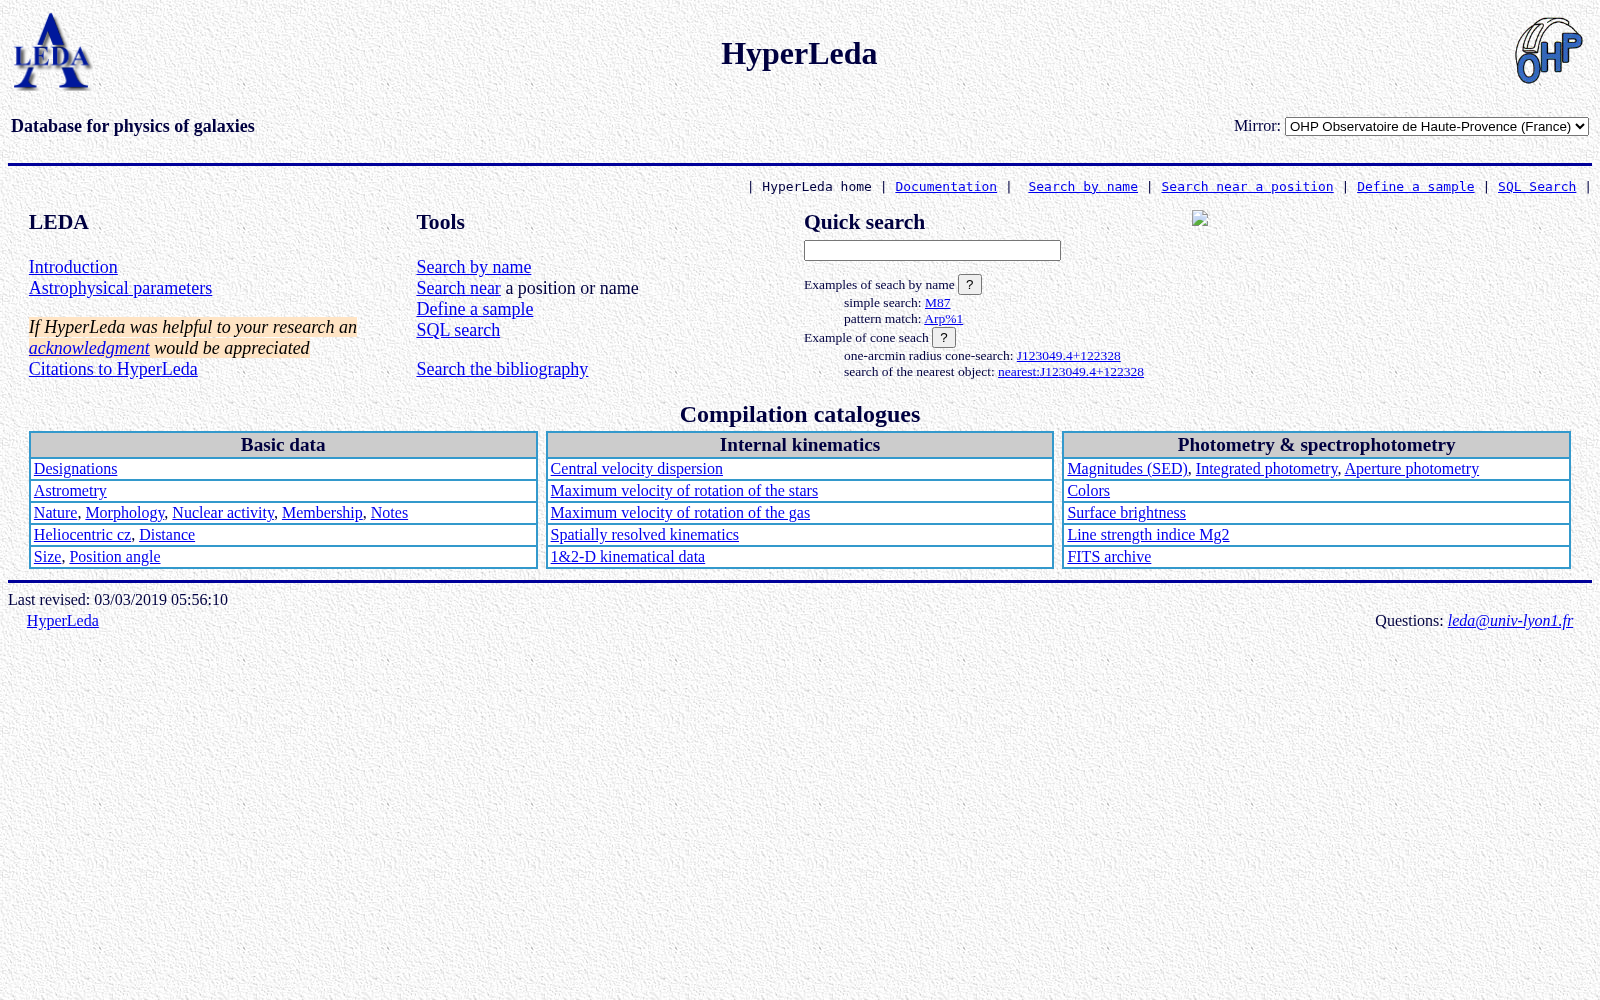Click the LEDA logo icon
Image resolution: width=1600 pixels, height=1000 pixels.
52,52
